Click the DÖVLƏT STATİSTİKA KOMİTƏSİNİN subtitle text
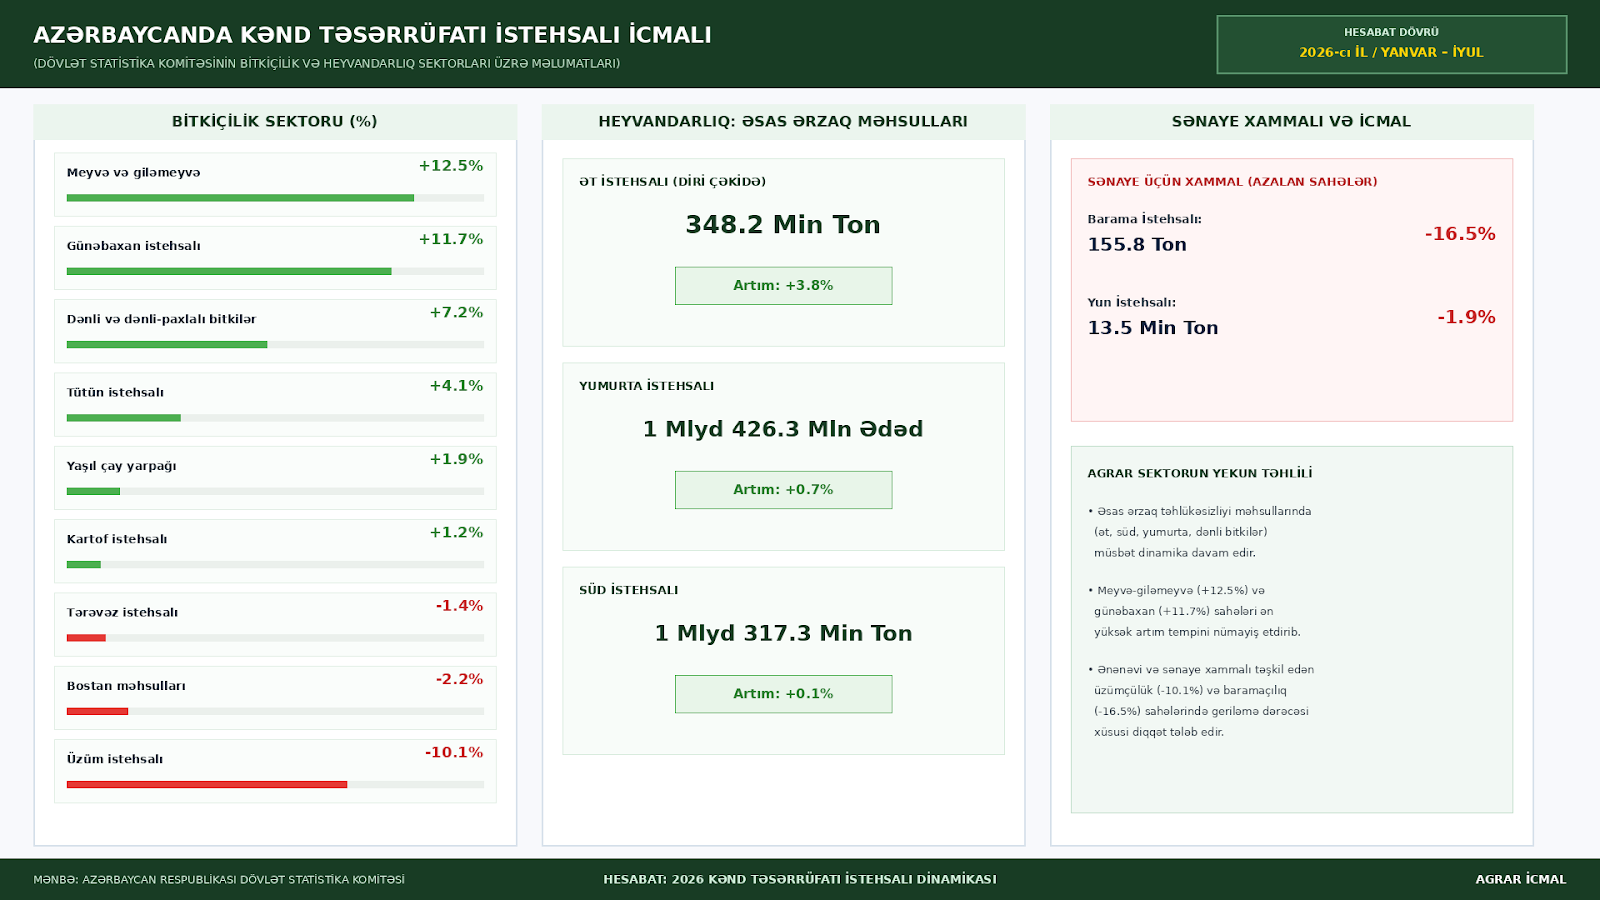The height and width of the screenshot is (900, 1600). 327,64
